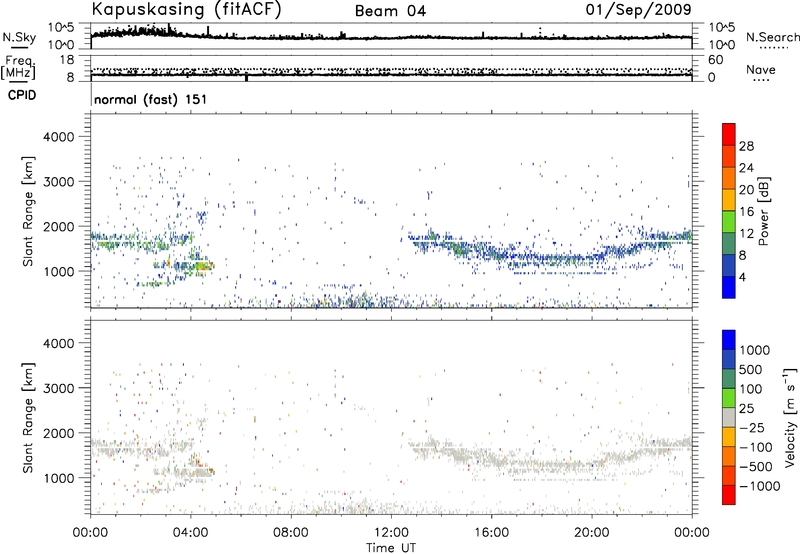Click the "Beam 04" label
800x554 pixels.
pos(390,11)
